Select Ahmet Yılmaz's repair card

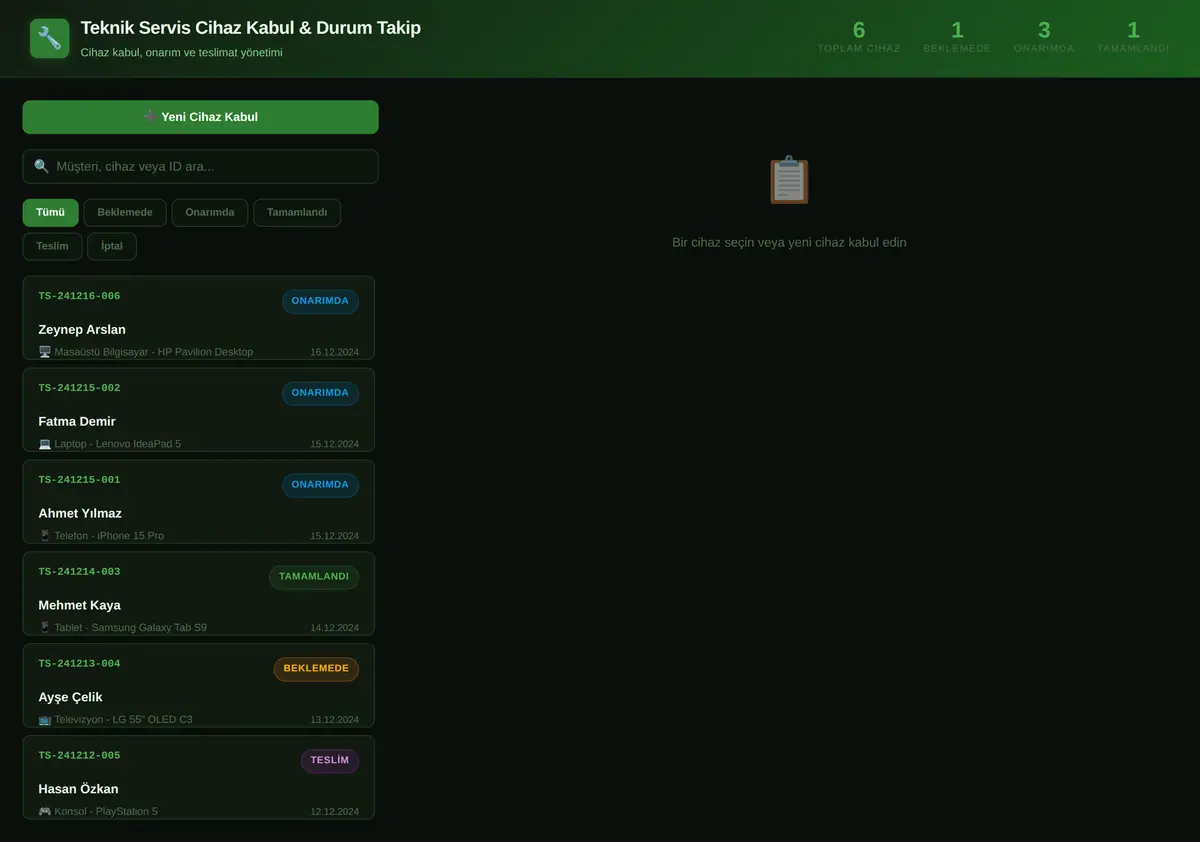coord(199,502)
